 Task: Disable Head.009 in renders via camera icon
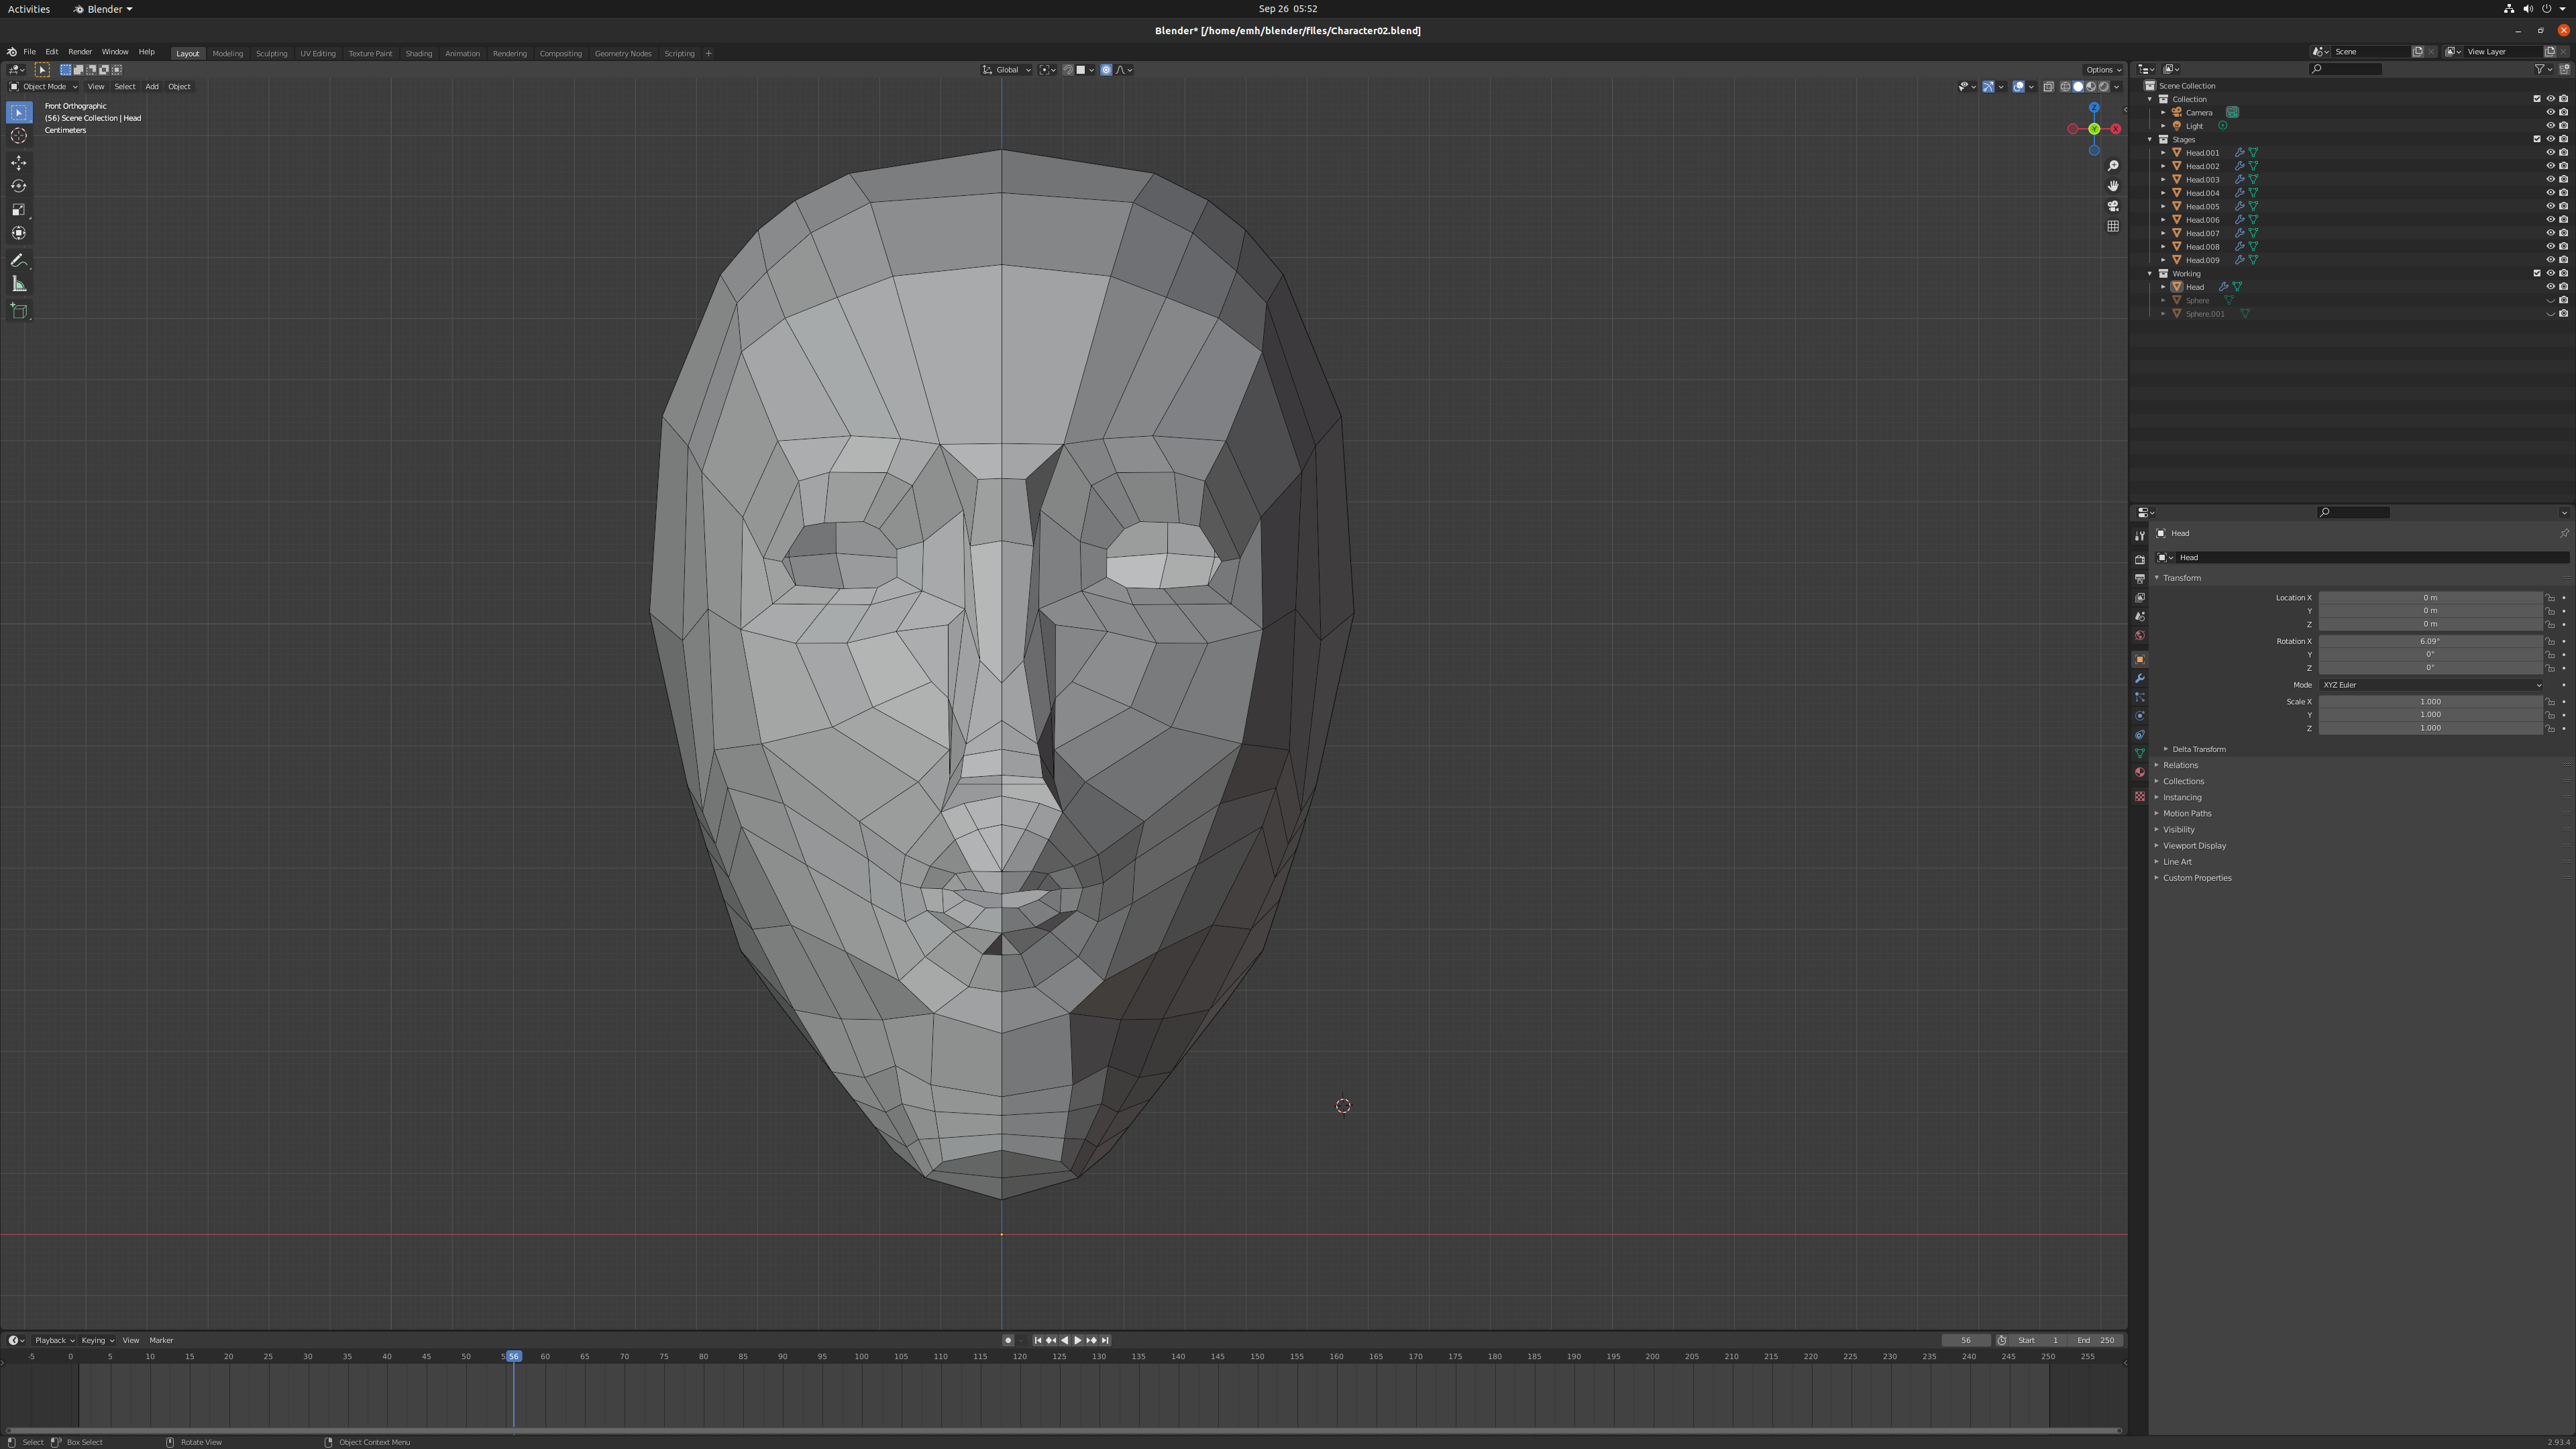[x=2564, y=260]
